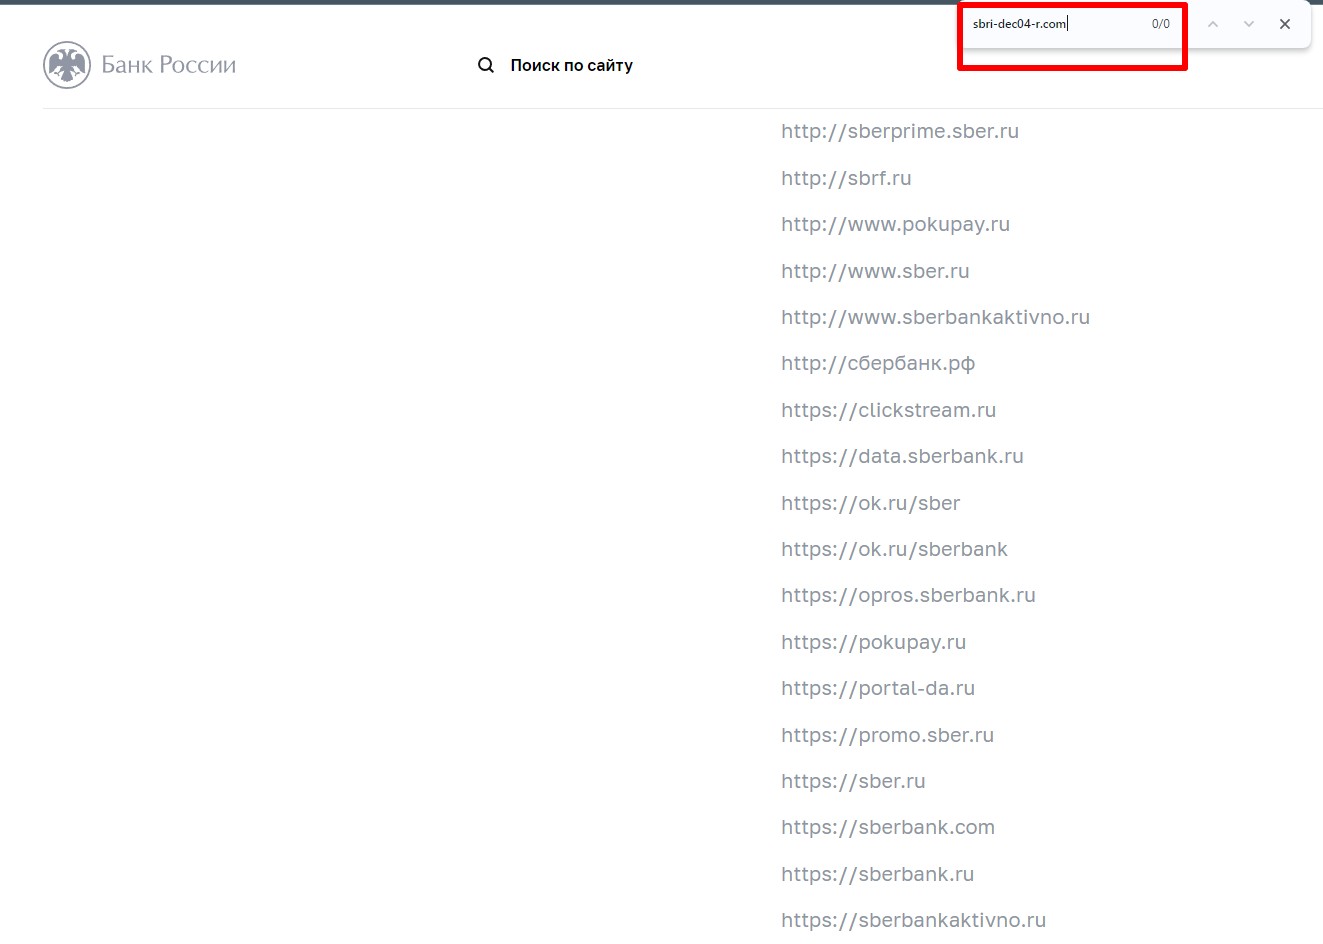Go to next find result arrow
1323x944 pixels.
pos(1249,24)
